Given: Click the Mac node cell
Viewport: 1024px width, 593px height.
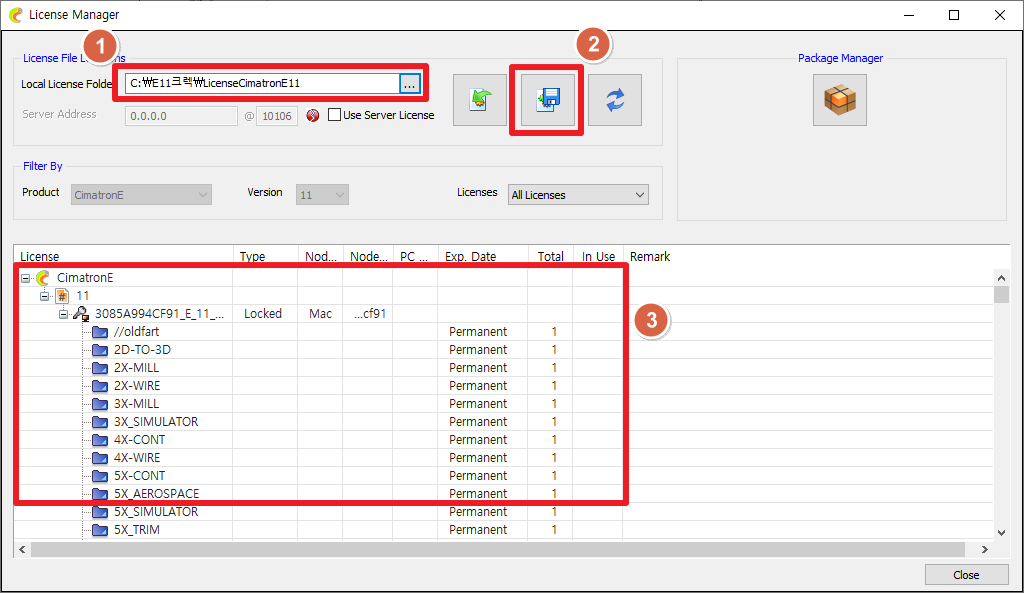Looking at the screenshot, I should coord(320,314).
